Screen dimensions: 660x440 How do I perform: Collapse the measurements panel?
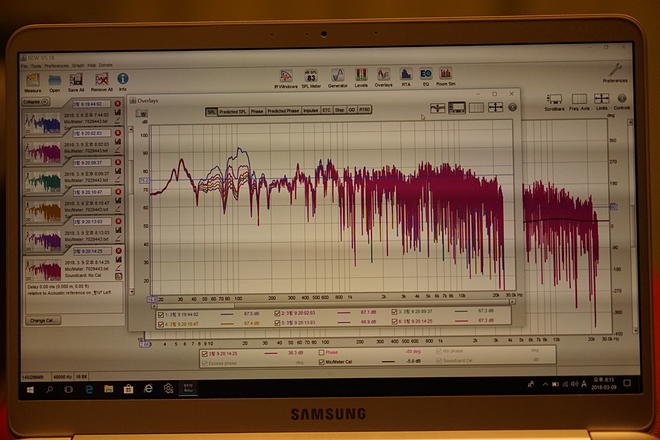coord(36,102)
